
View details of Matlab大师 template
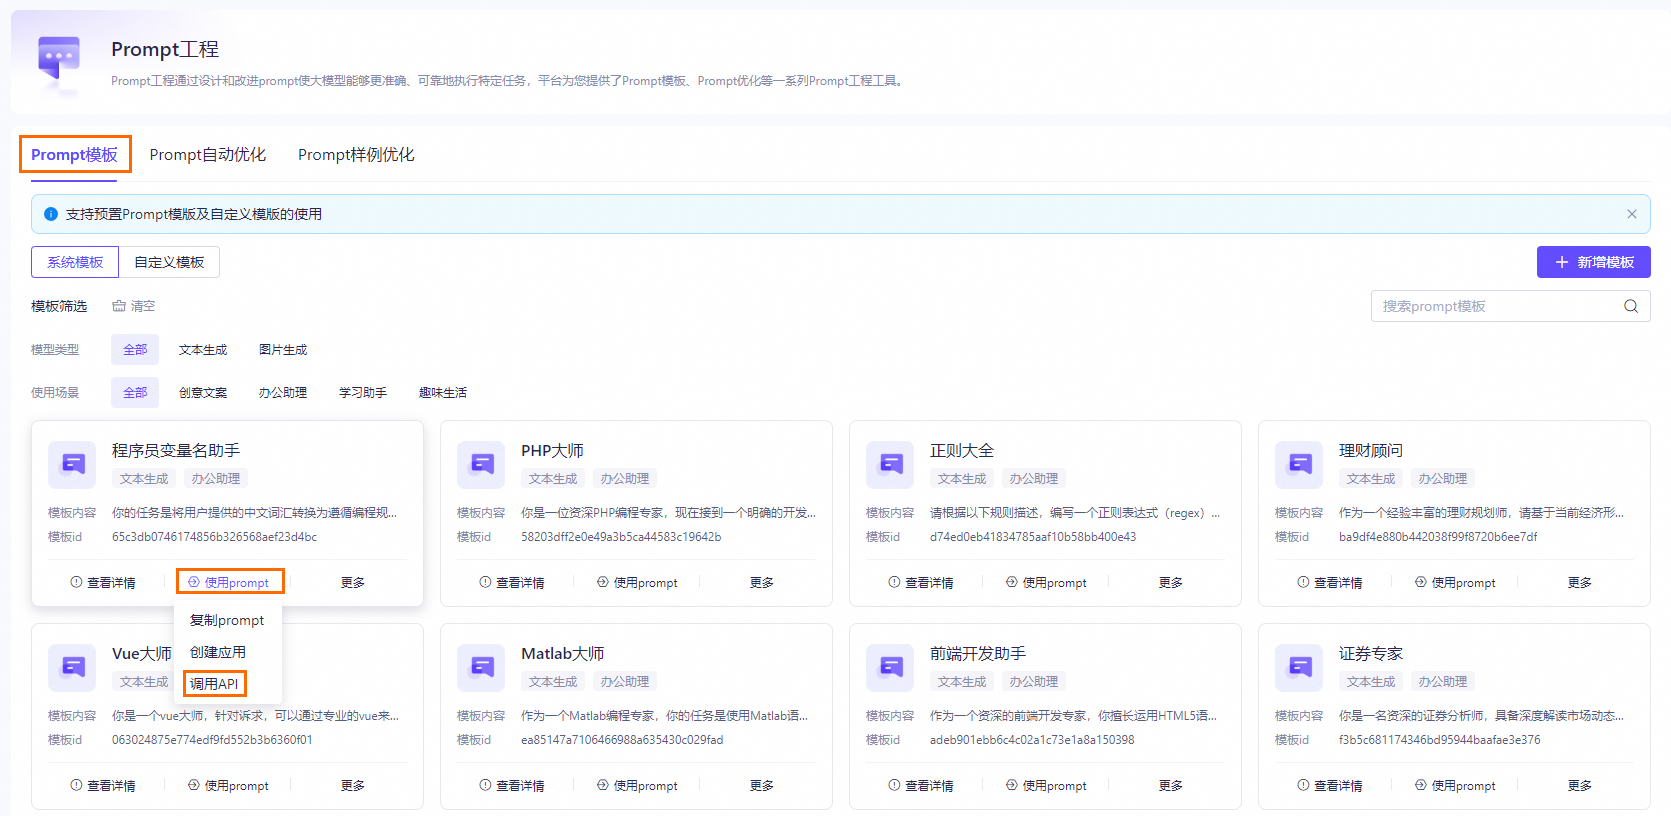coord(512,785)
